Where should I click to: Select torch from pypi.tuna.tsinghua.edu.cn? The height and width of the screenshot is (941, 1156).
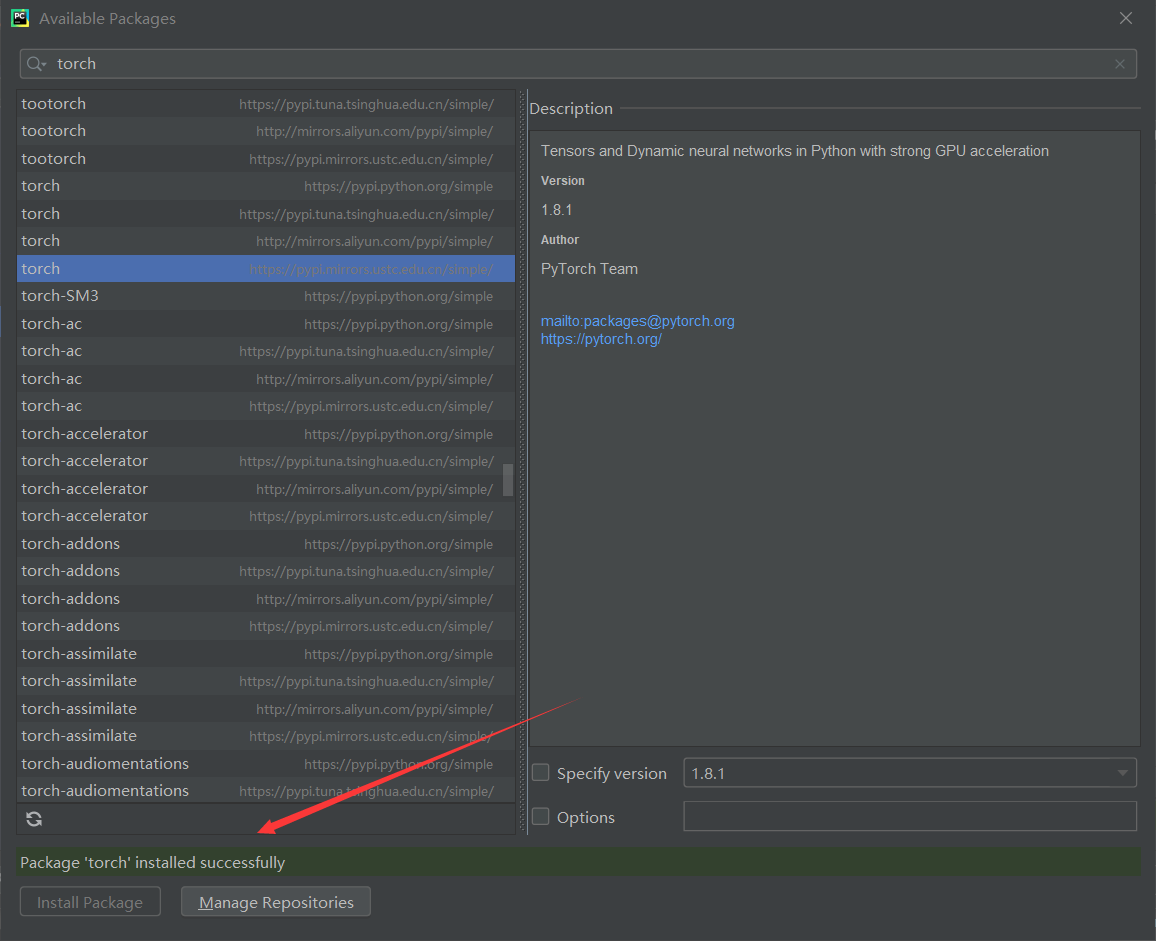tap(265, 214)
